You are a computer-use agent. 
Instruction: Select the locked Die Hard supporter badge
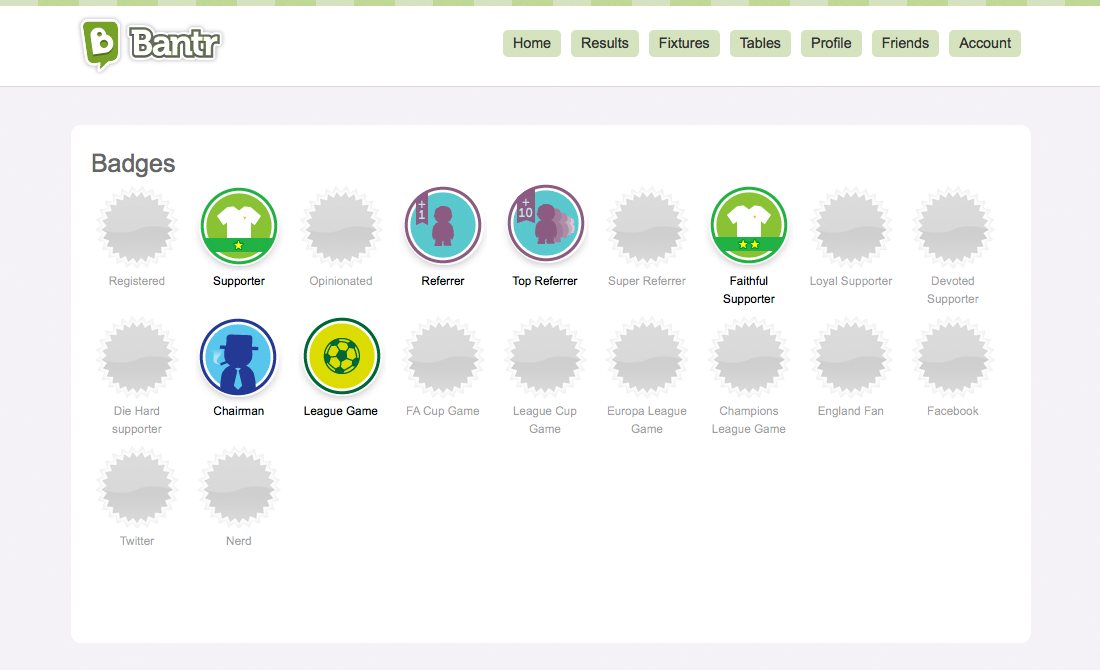(137, 357)
